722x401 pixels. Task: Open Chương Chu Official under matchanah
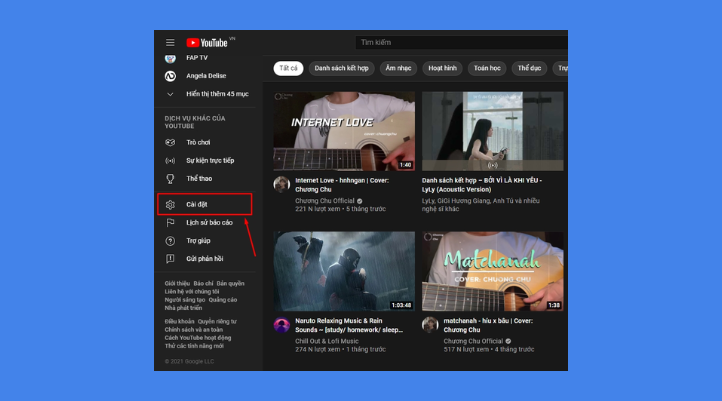point(473,341)
